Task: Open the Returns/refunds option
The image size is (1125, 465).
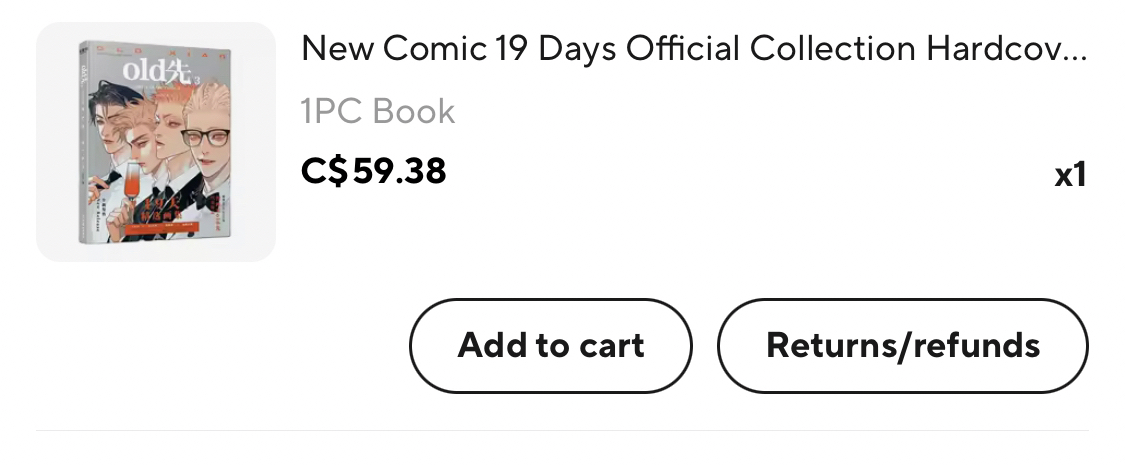Action: pyautogui.click(x=902, y=346)
